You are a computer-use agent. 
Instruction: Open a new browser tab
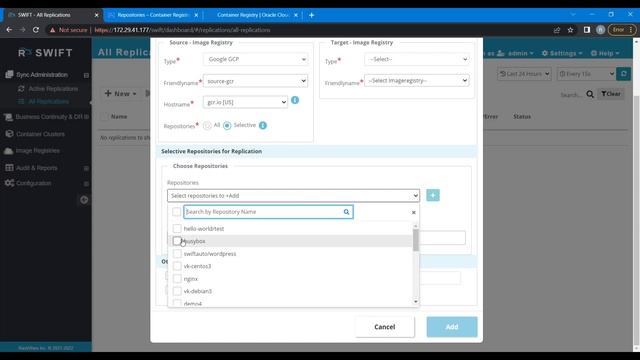311,15
